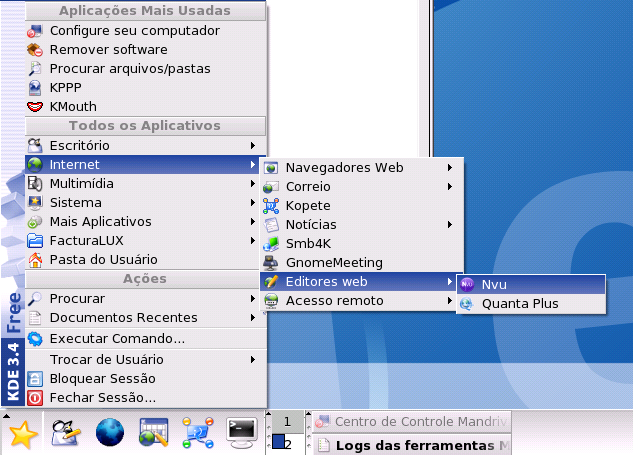633x455 pixels.
Task: Expand the Escritório submenu arrow
Action: click(x=253, y=145)
